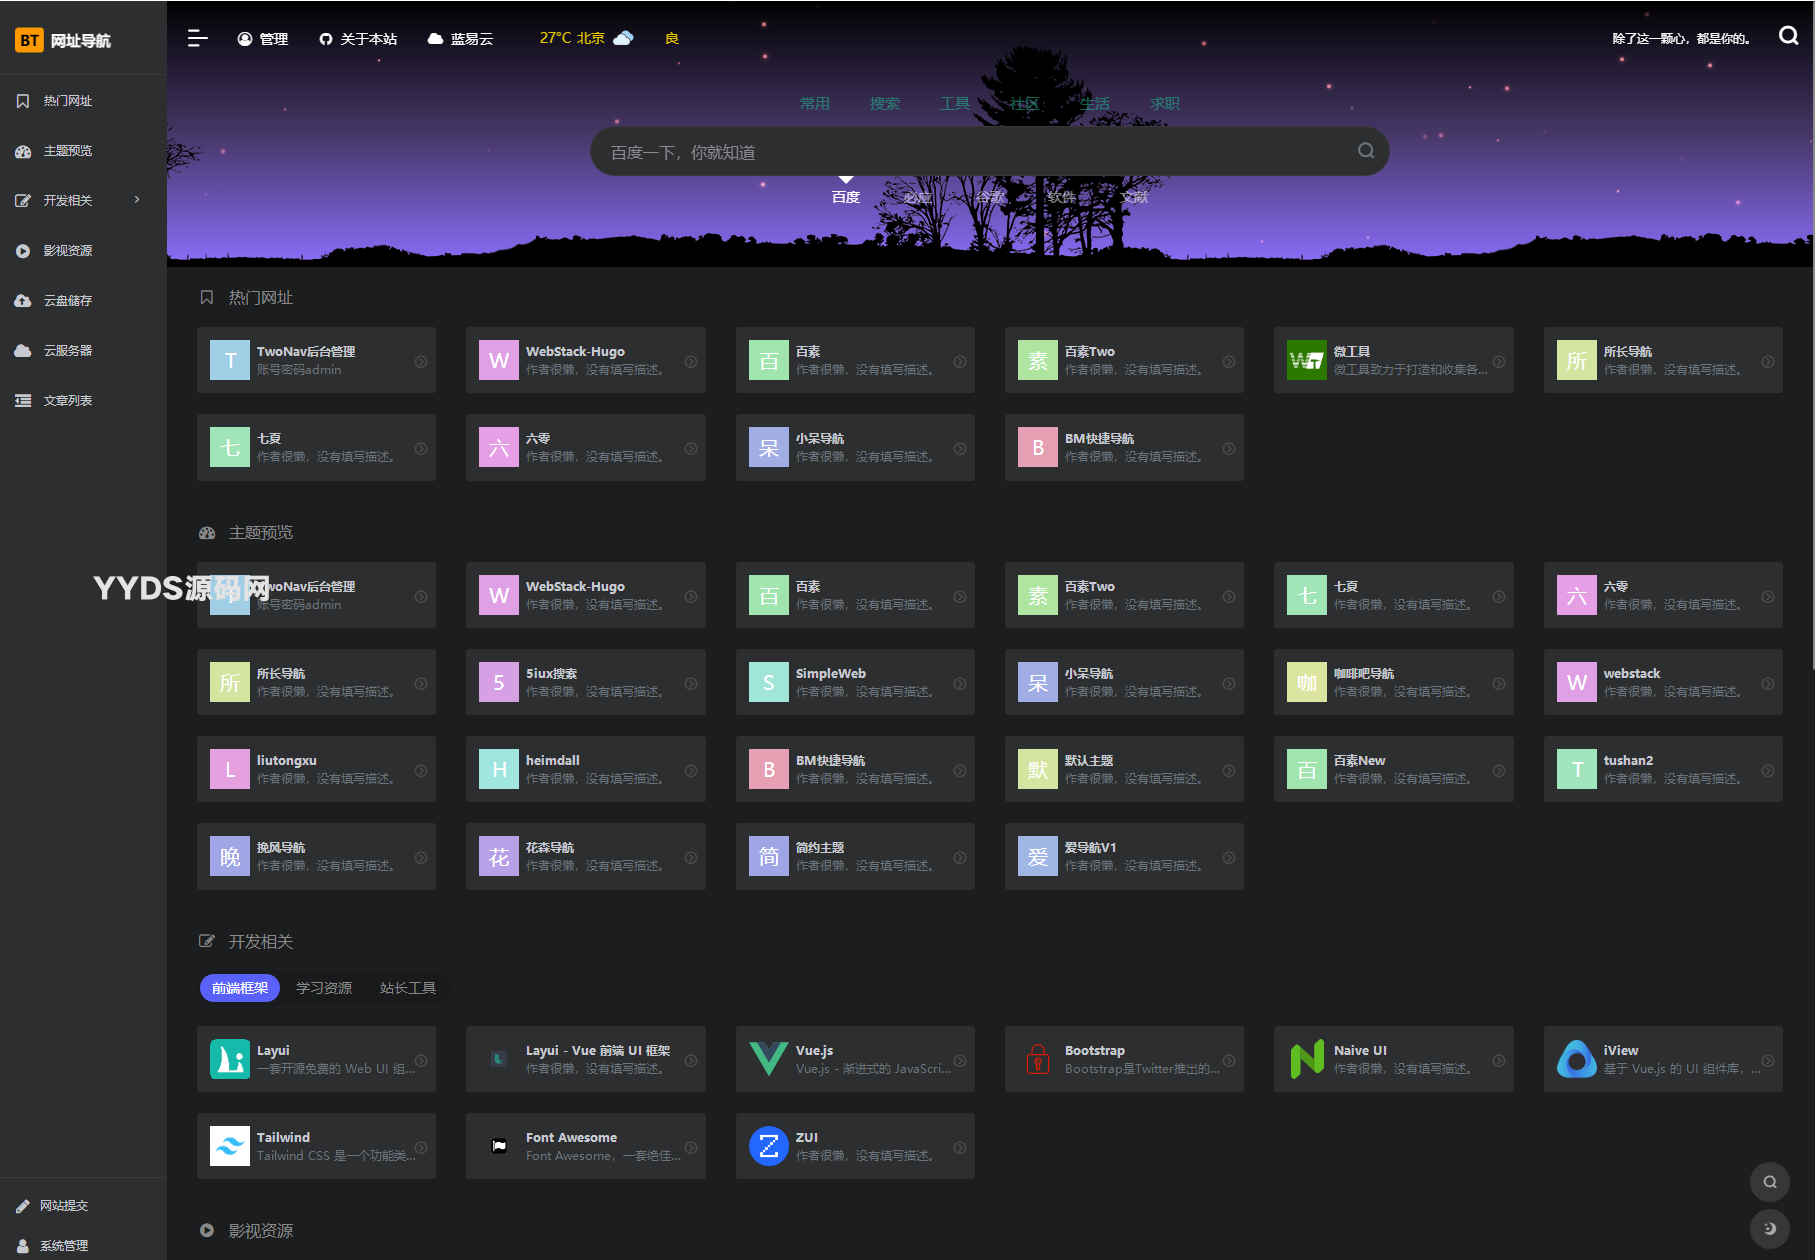Viewport: 1815px width, 1260px height.
Task: Click the ZUI logo icon
Action: click(x=768, y=1146)
